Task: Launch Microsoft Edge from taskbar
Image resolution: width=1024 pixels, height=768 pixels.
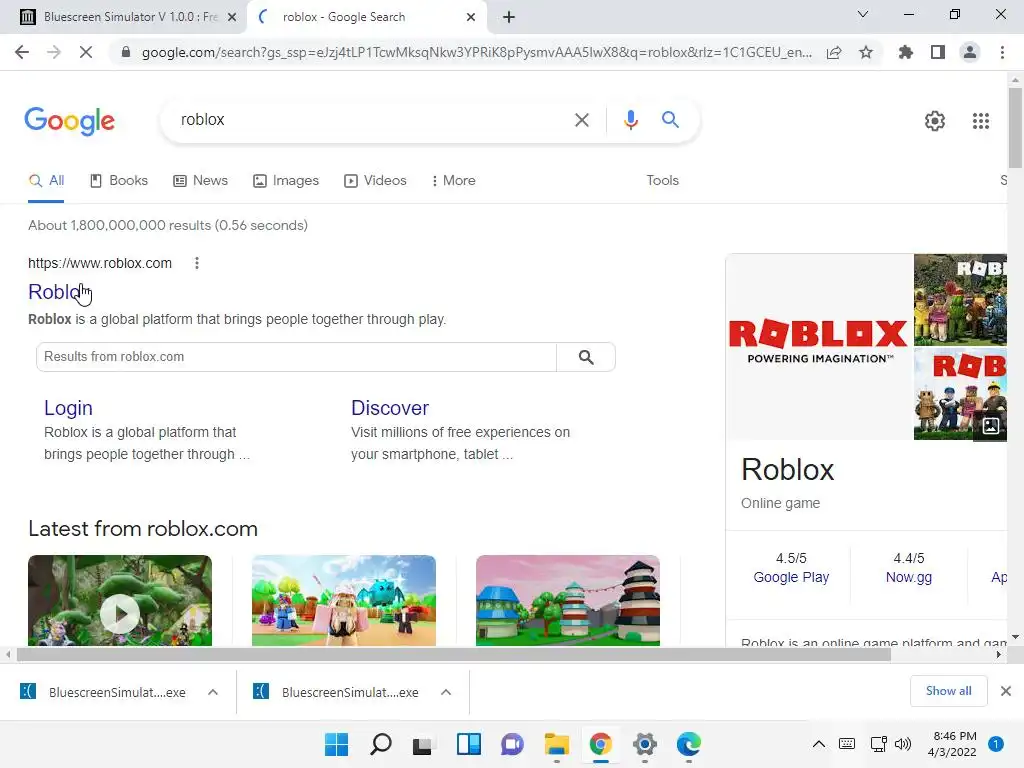Action: pyautogui.click(x=688, y=744)
